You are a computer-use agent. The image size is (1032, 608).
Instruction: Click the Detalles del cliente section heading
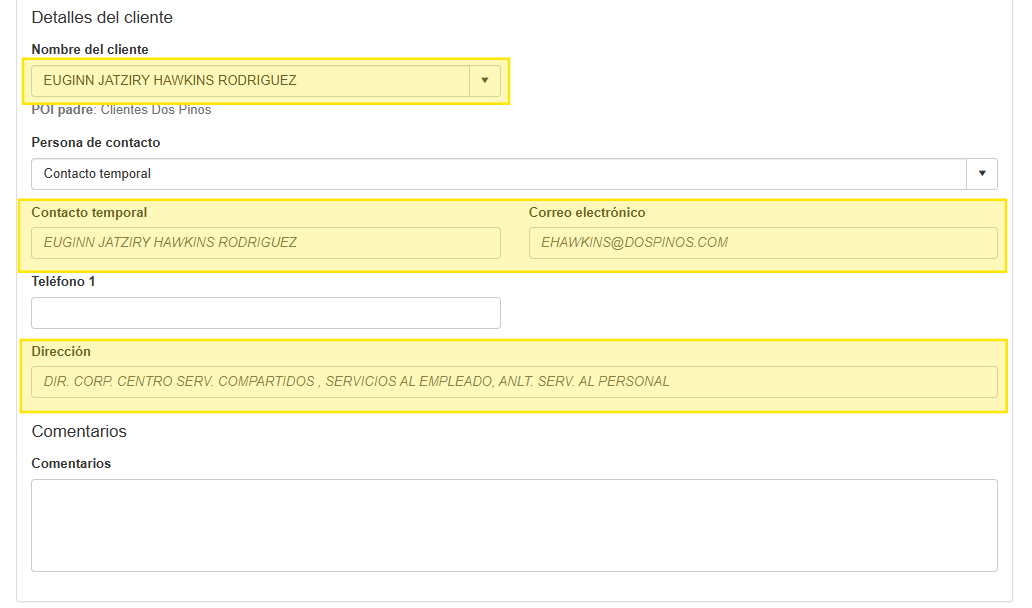tap(102, 18)
